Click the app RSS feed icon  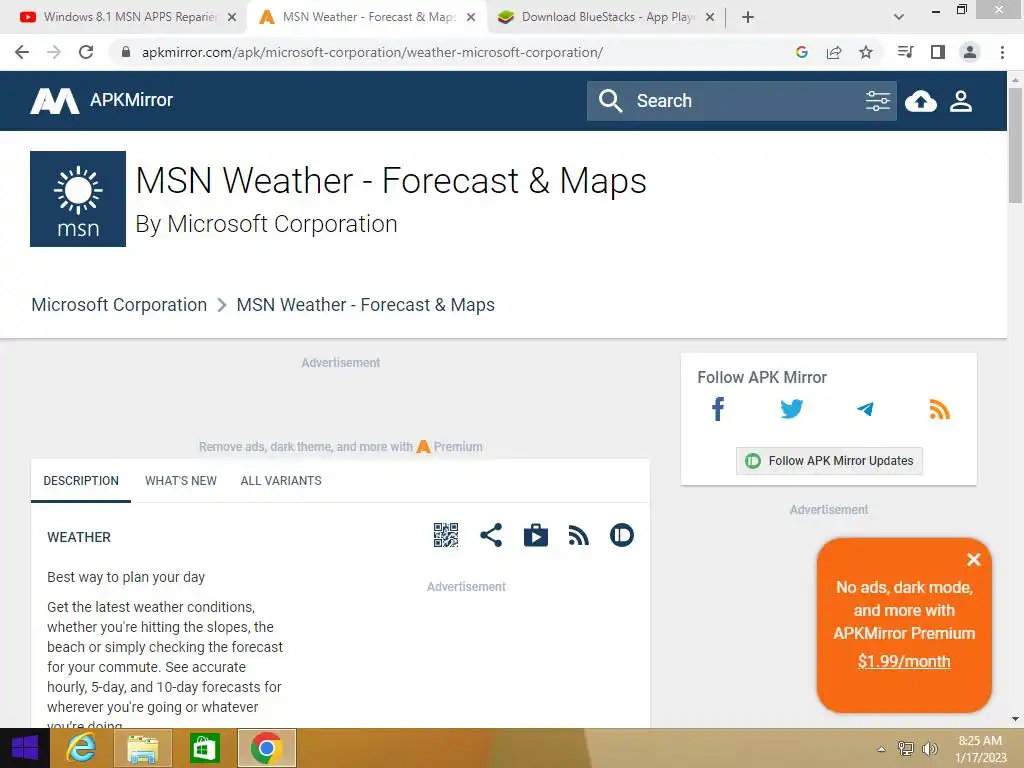pyautogui.click(x=579, y=535)
